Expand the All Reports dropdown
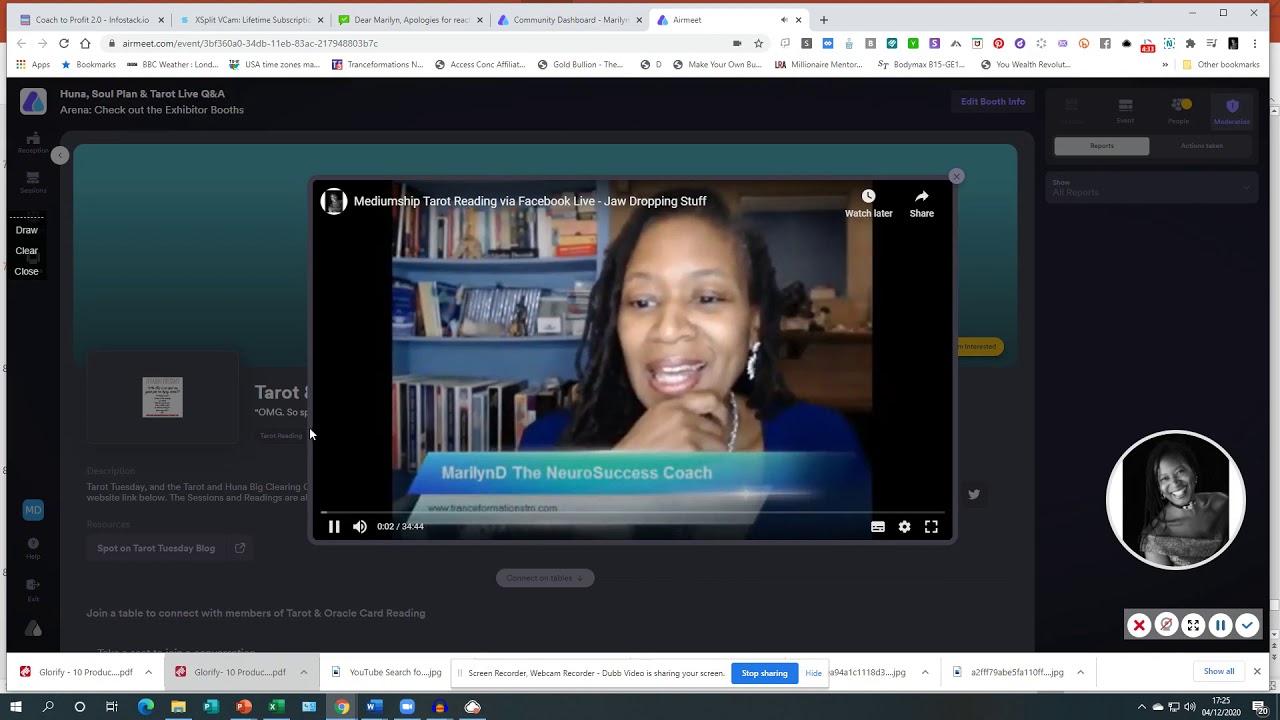1280x720 pixels. pyautogui.click(x=1151, y=187)
